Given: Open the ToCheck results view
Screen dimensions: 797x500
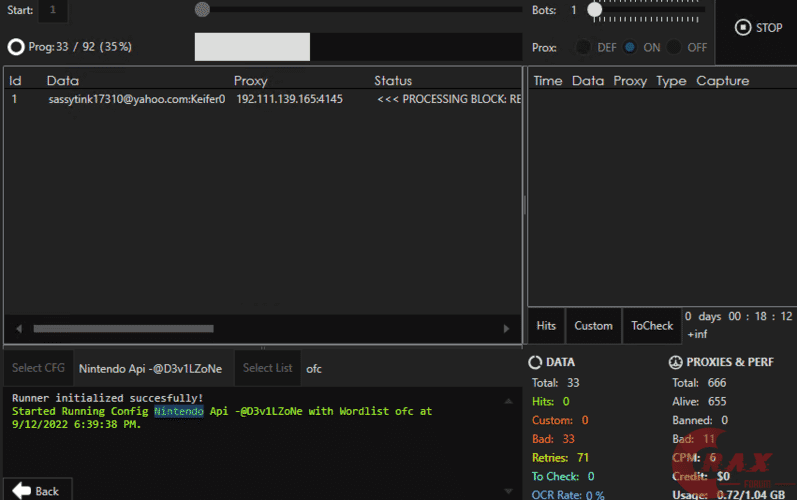Looking at the screenshot, I should [652, 325].
